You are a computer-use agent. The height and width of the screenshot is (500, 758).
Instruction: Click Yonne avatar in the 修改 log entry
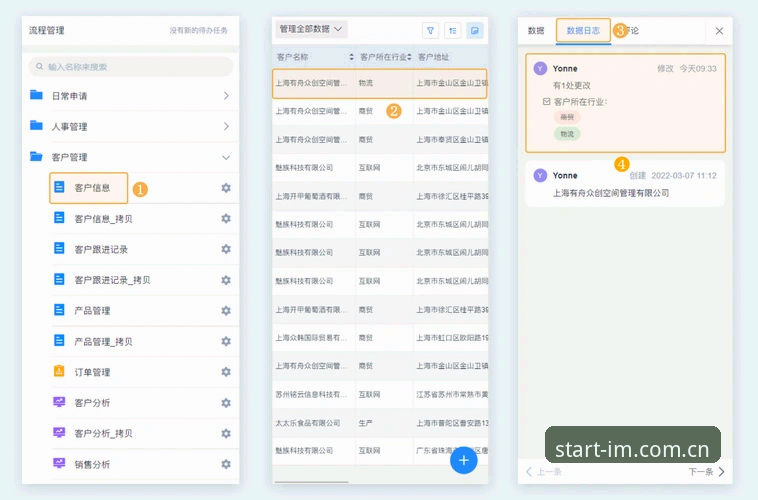(540, 68)
